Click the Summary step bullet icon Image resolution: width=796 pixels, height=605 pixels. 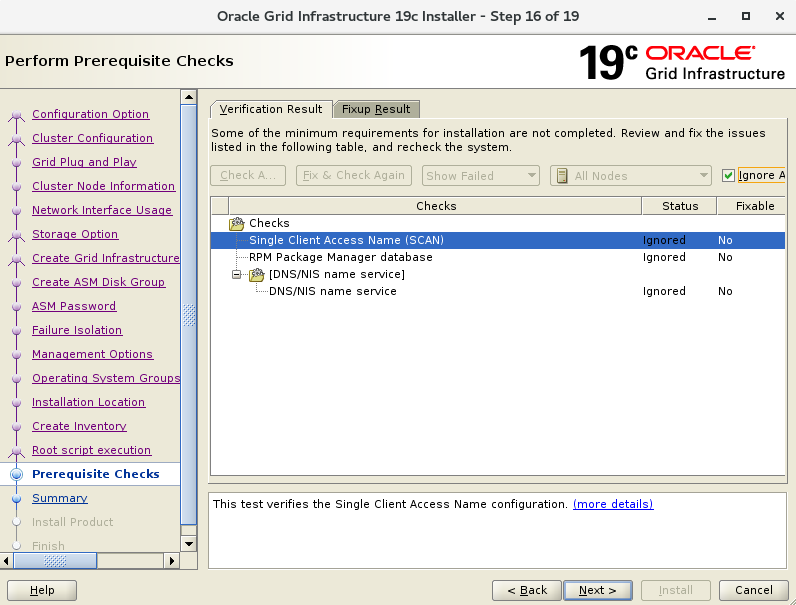pos(16,498)
